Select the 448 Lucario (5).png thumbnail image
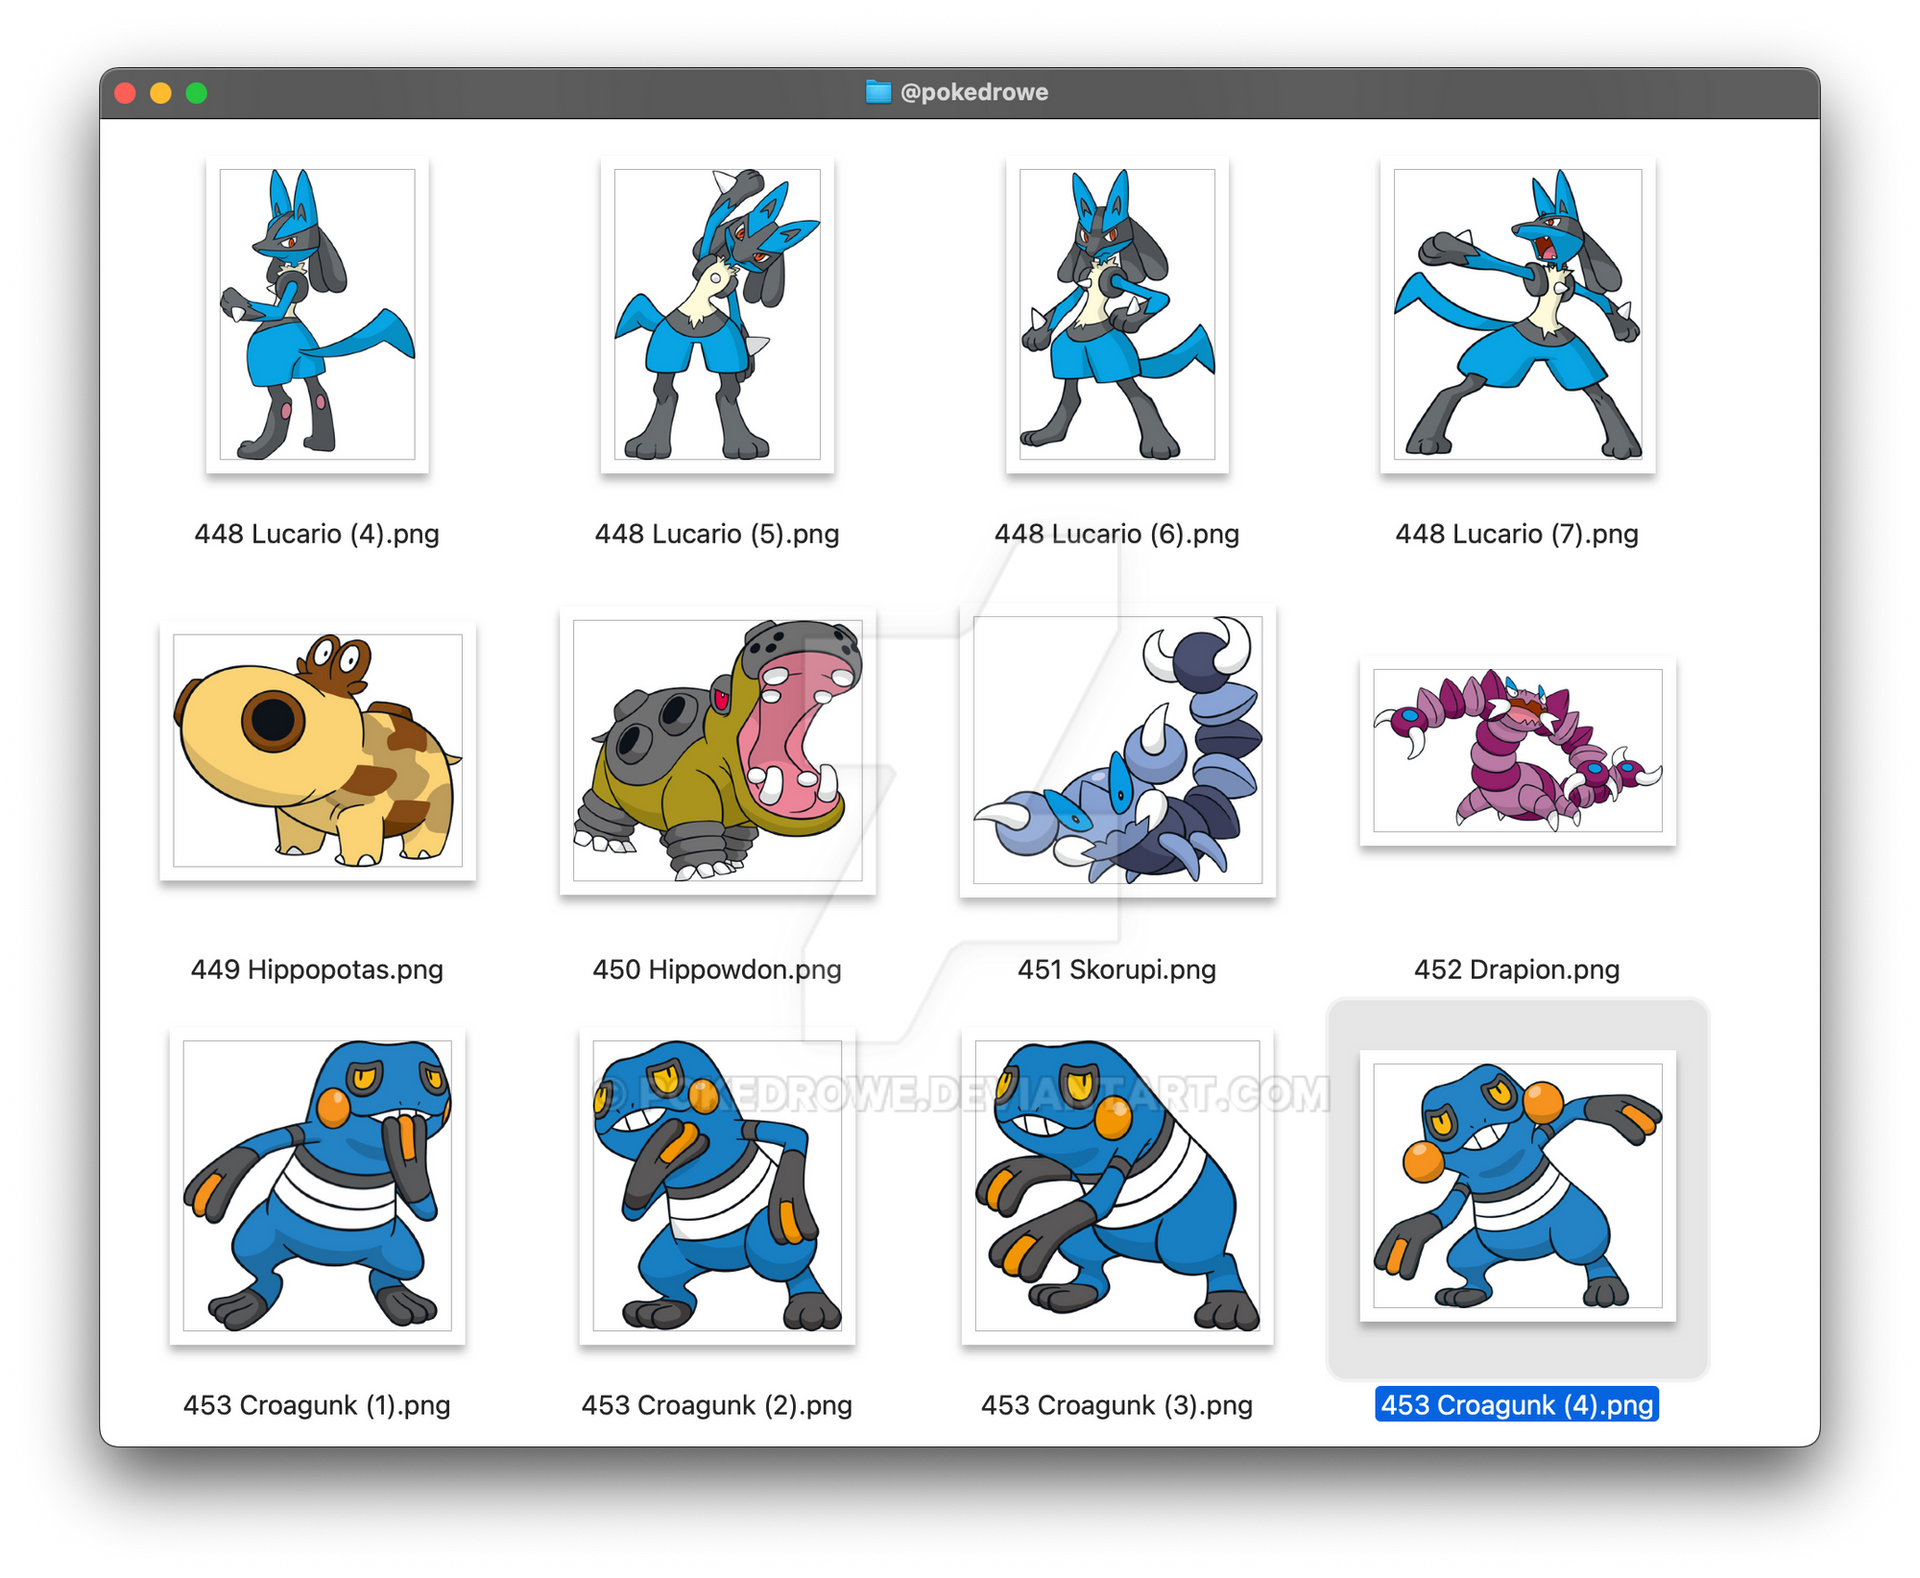 coord(717,314)
